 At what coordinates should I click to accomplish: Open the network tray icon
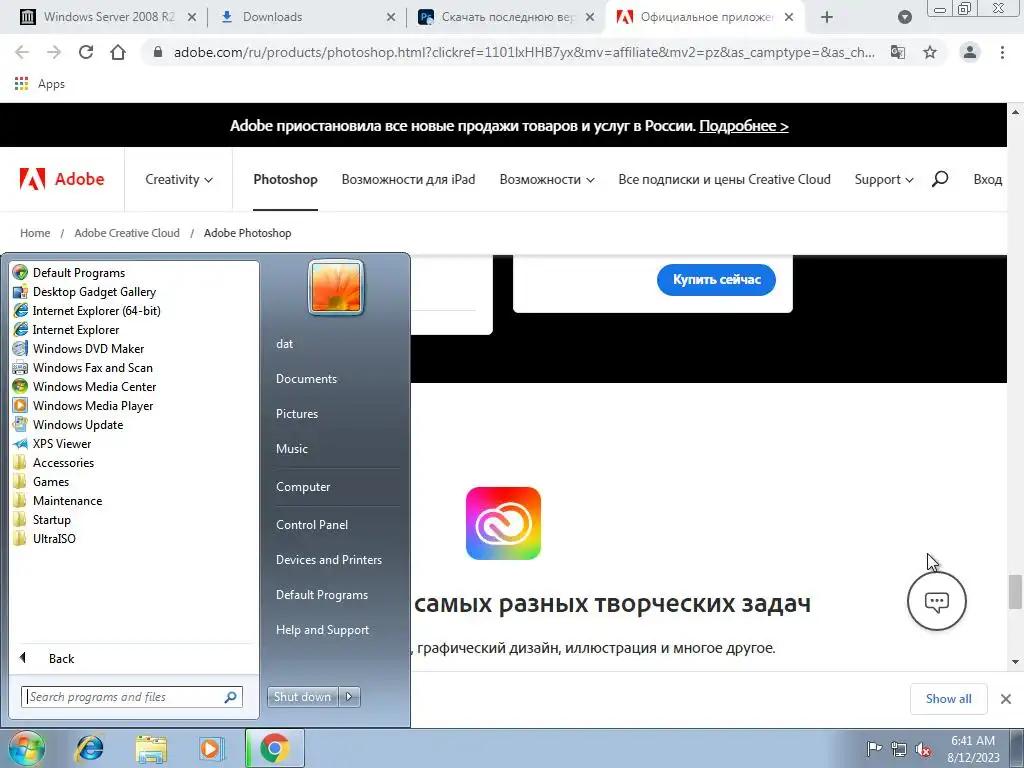pyautogui.click(x=899, y=749)
